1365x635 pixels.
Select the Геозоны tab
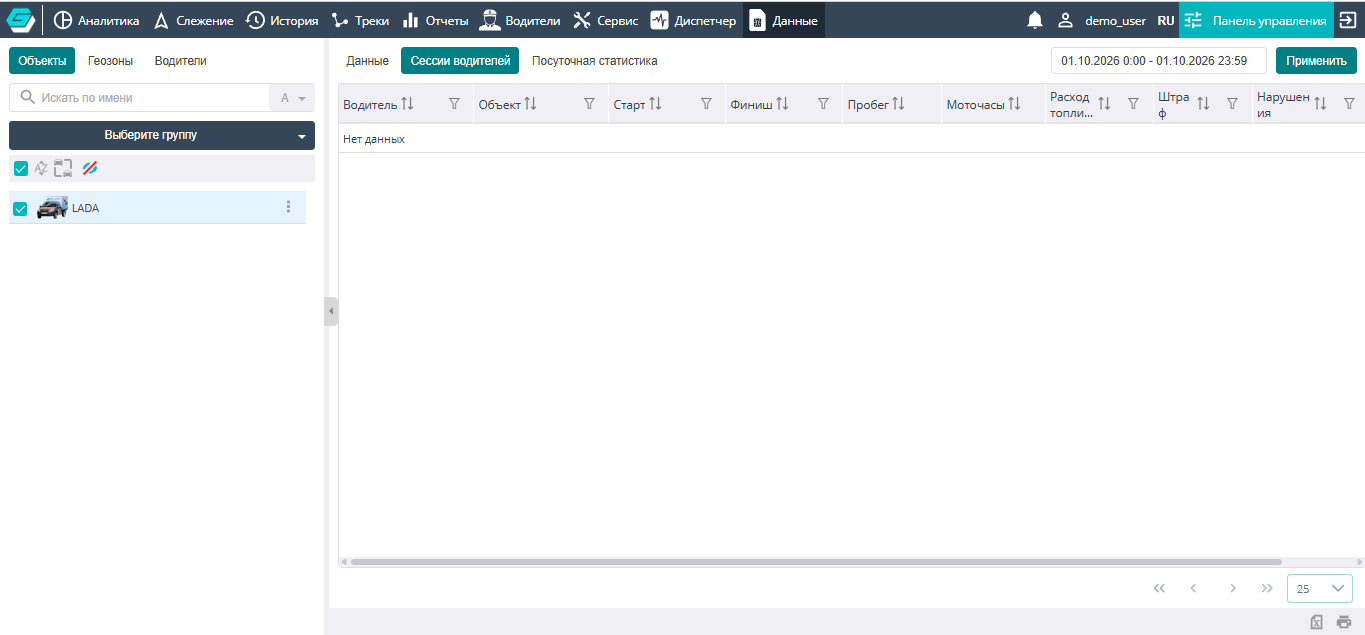click(x=110, y=61)
